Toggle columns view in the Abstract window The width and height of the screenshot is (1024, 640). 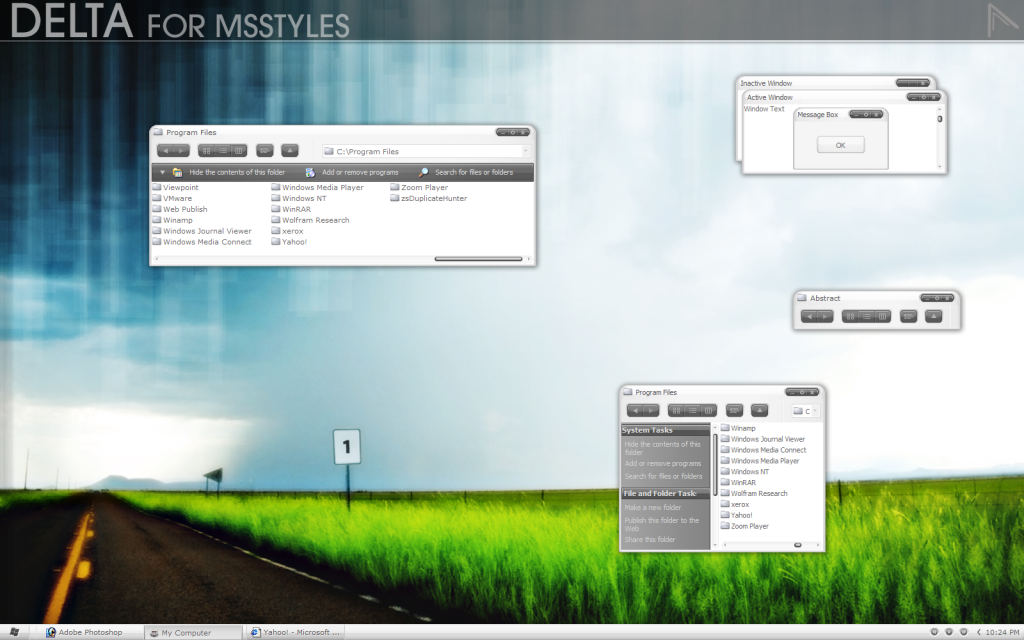click(x=882, y=317)
